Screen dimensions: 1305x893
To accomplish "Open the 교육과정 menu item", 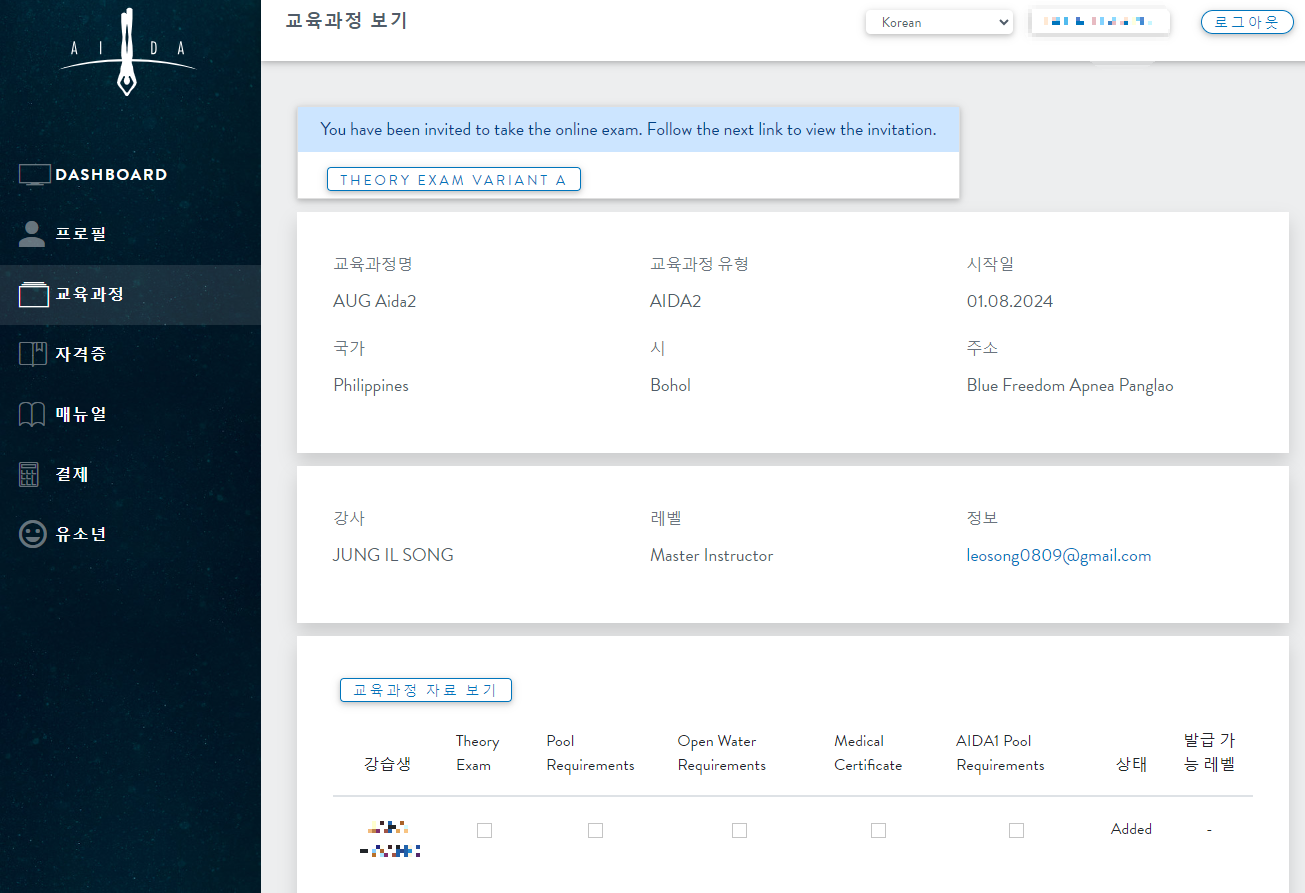I will tap(130, 294).
